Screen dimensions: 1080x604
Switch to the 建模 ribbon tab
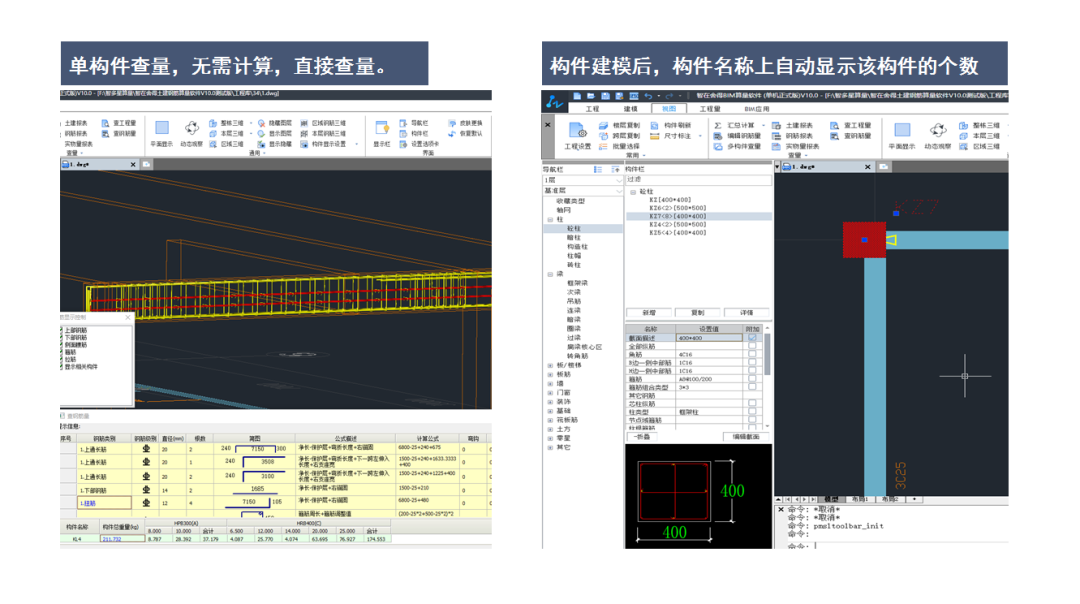coord(630,109)
